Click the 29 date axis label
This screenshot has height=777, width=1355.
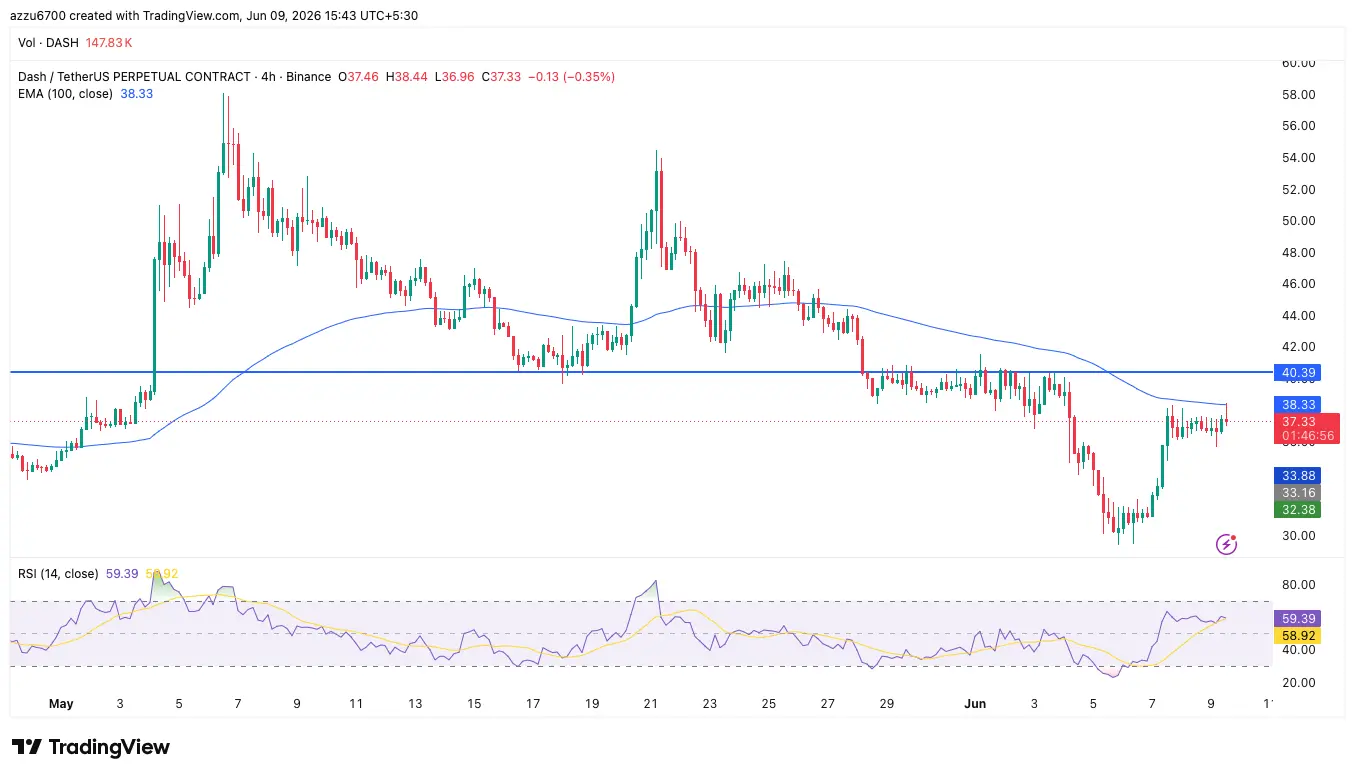(887, 704)
